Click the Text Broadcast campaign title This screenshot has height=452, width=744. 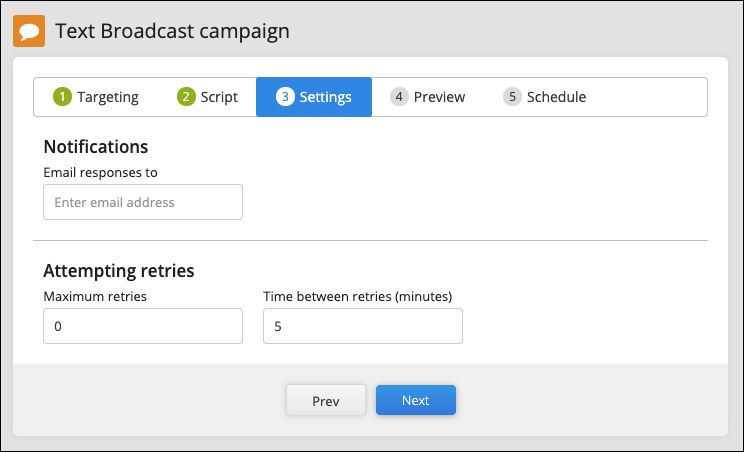[172, 31]
